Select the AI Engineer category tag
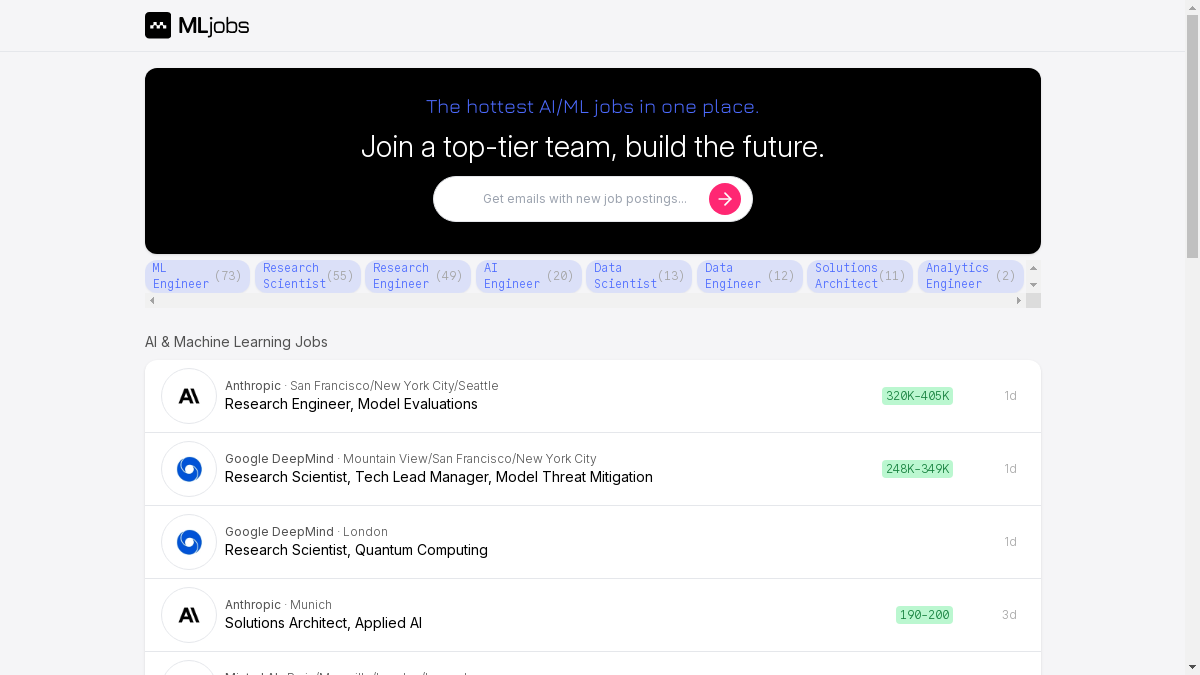 (x=528, y=276)
